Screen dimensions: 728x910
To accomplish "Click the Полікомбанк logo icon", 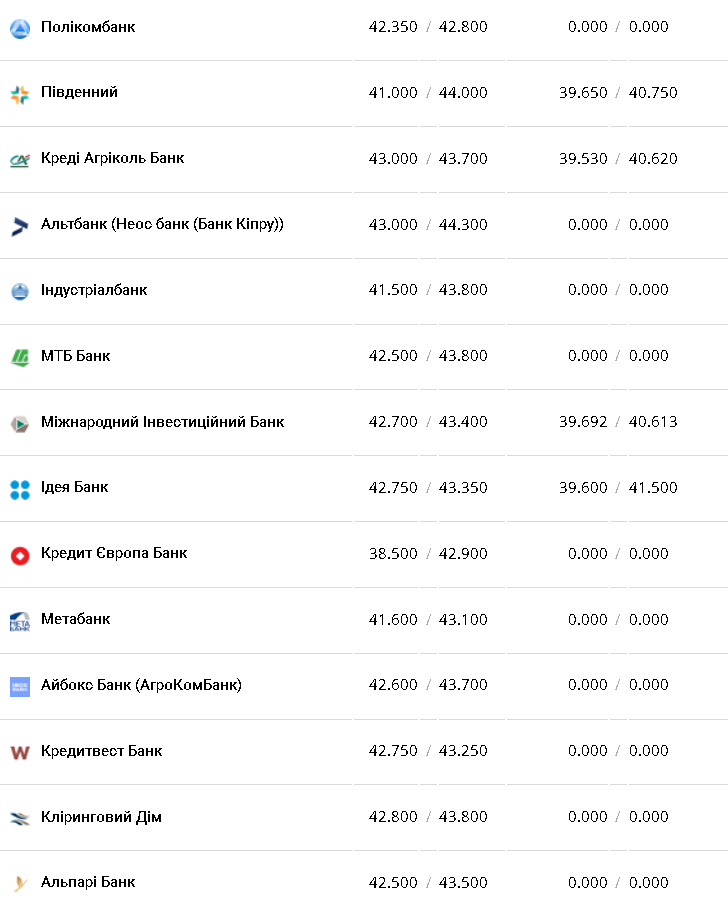I will (x=20, y=28).
